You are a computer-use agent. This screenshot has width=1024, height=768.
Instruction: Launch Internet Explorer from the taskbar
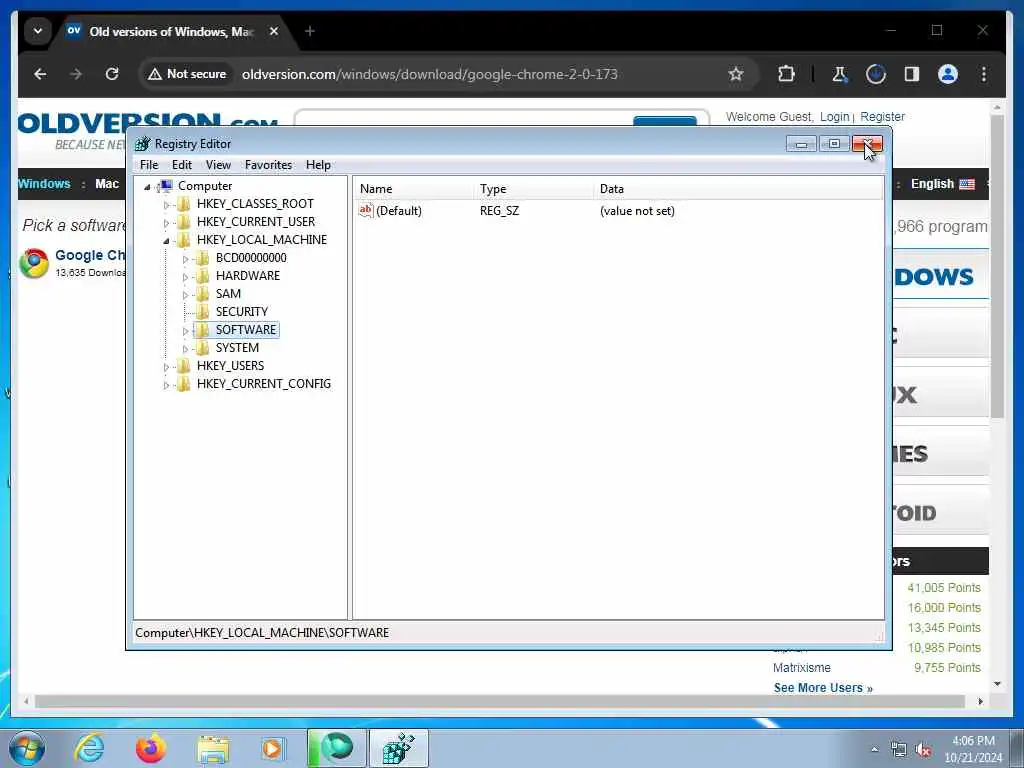(x=89, y=748)
